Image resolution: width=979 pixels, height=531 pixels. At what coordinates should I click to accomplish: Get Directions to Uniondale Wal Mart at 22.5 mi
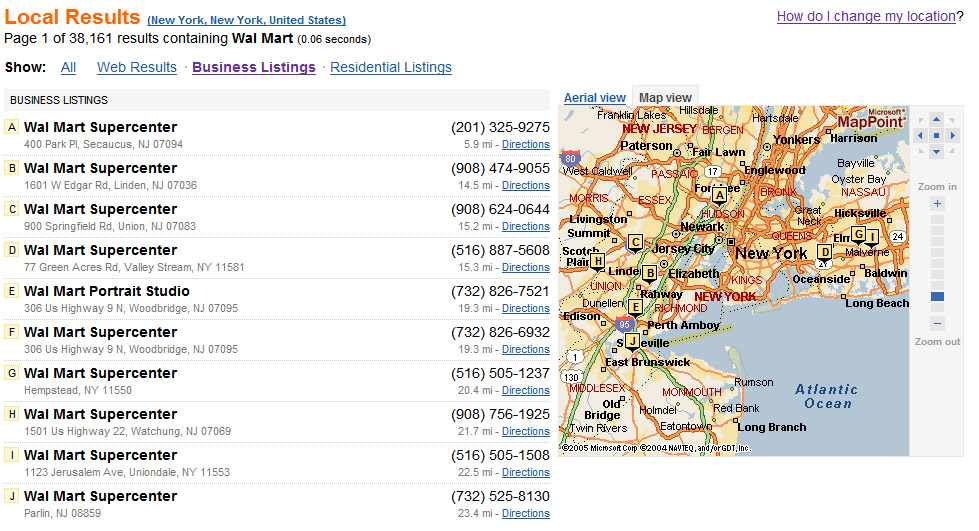click(526, 472)
